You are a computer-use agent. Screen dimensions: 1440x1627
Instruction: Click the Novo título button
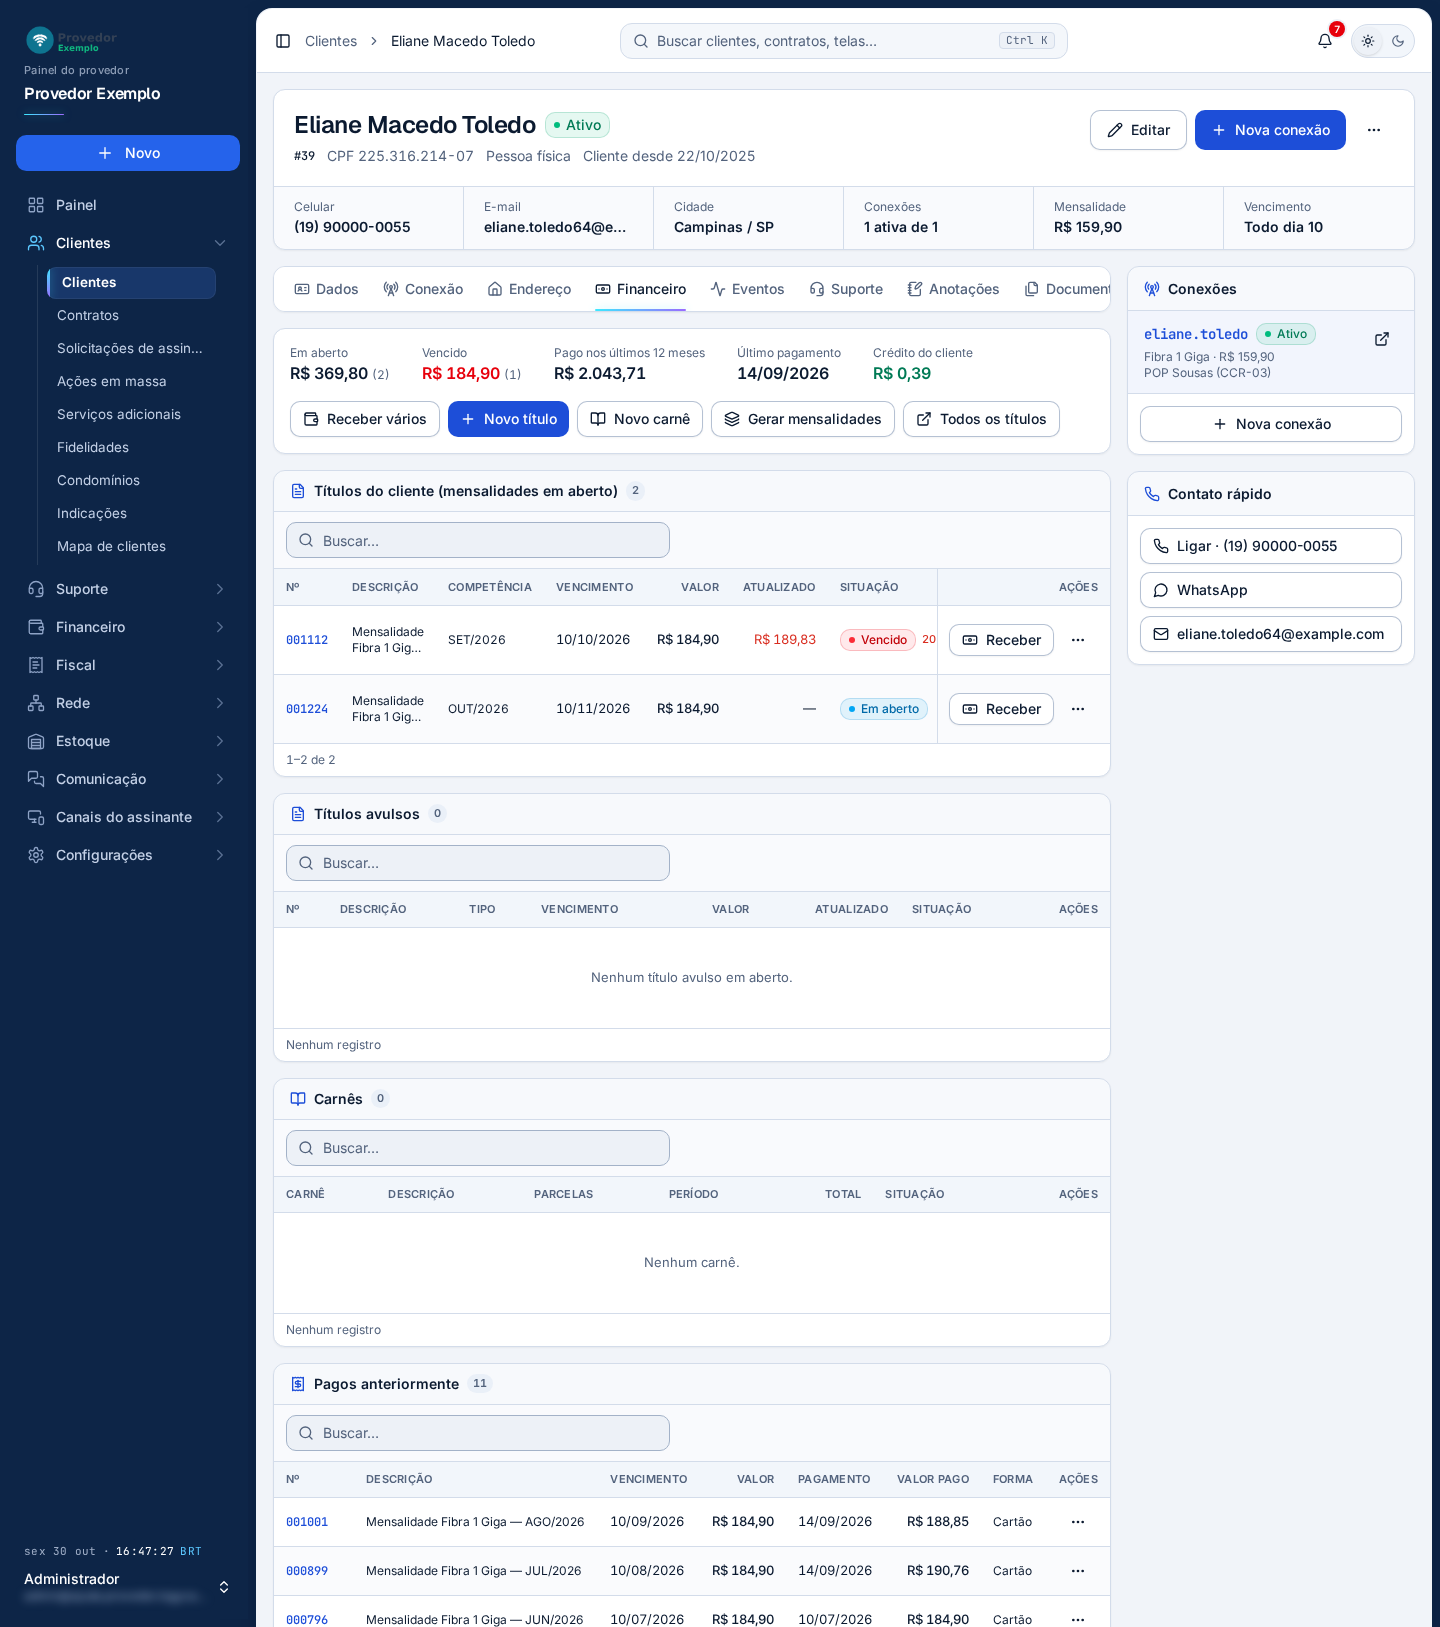pos(508,419)
